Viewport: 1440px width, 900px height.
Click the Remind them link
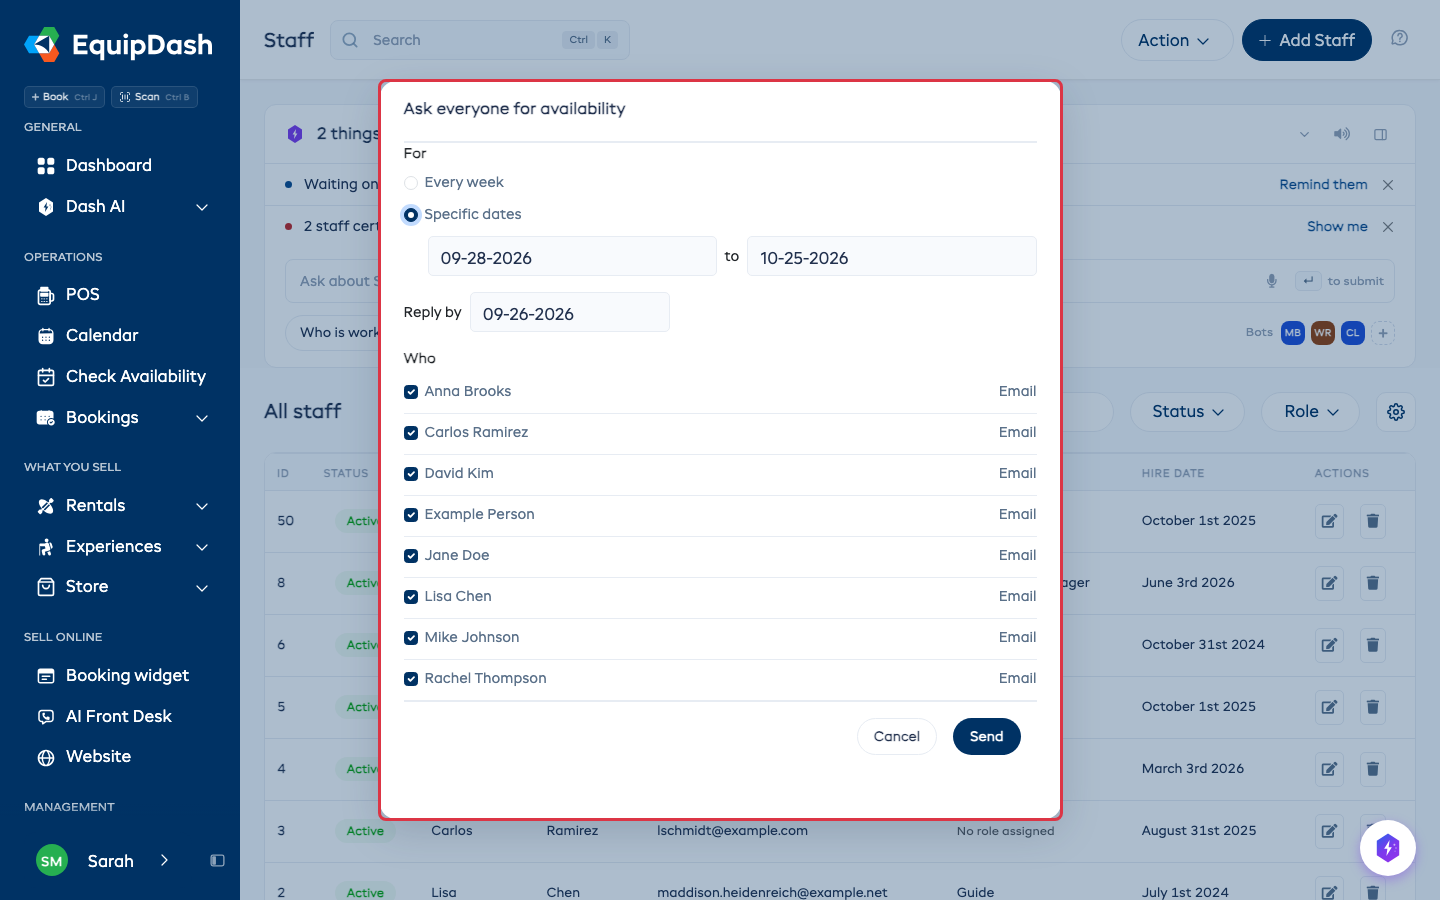pyautogui.click(x=1323, y=185)
